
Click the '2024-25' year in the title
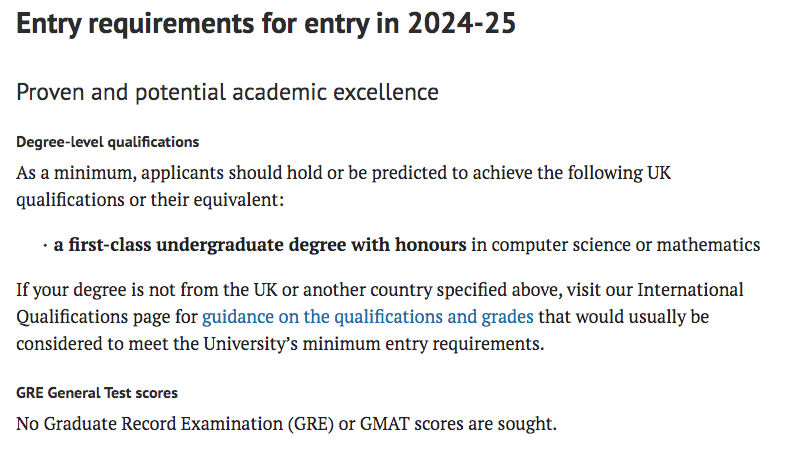pos(462,24)
